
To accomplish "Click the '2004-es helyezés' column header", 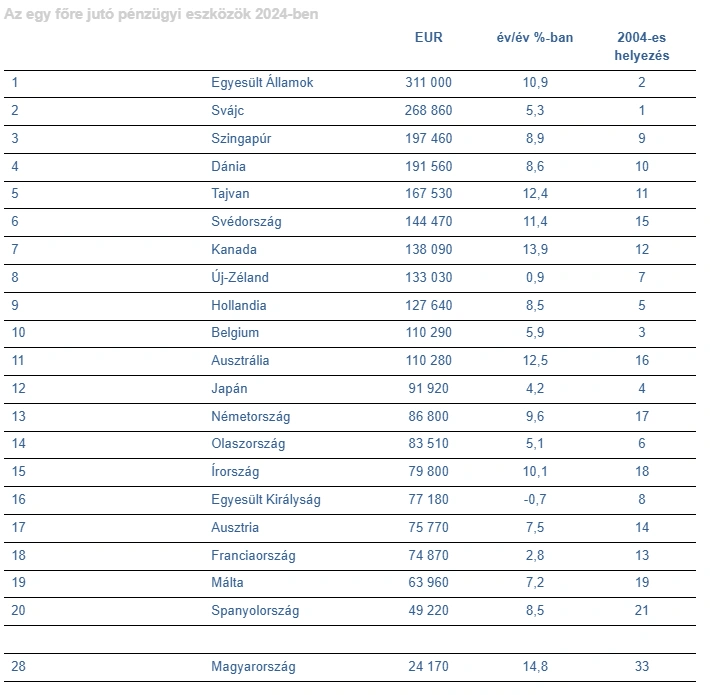I will click(x=642, y=46).
